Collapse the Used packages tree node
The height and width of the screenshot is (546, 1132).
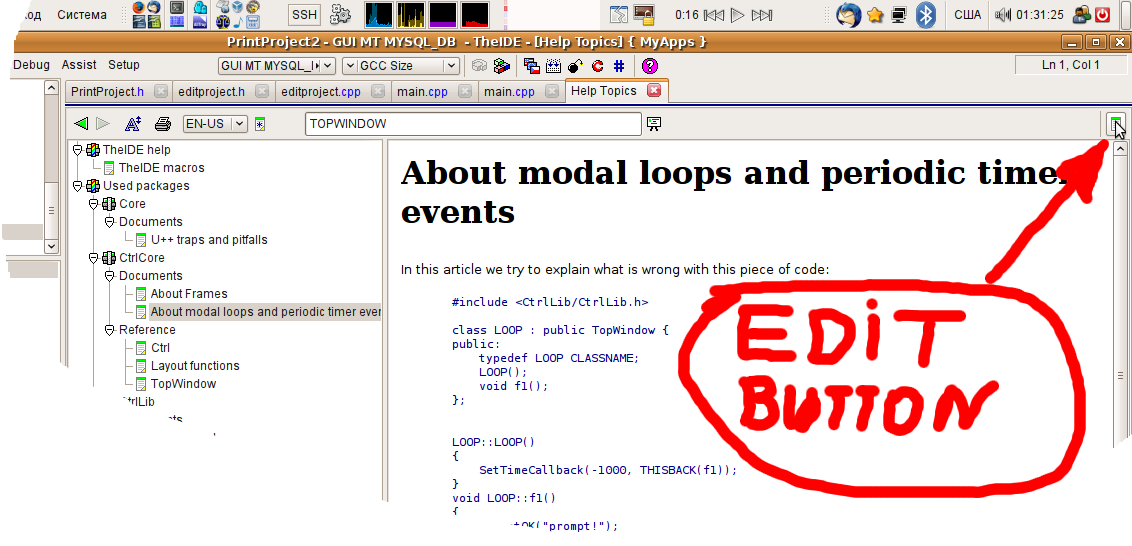click(x=77, y=186)
